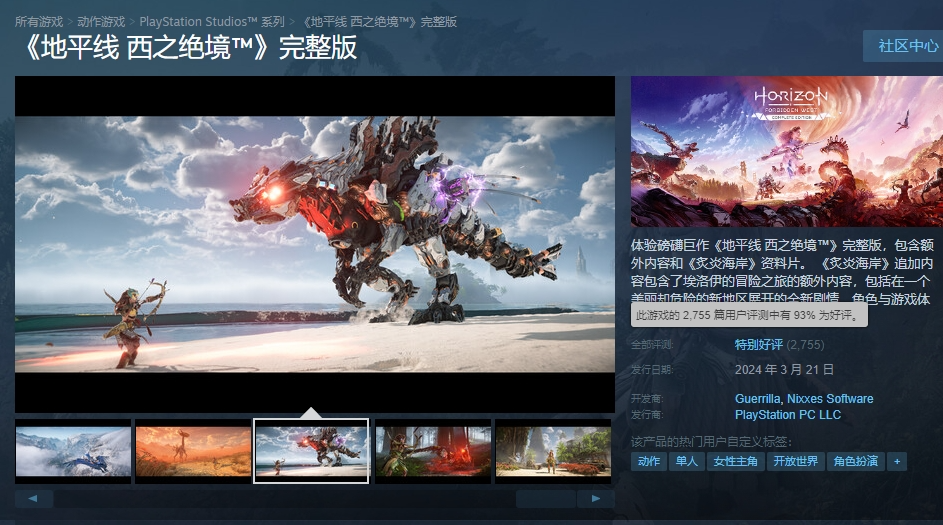Open the 动作游戏 breadcrumb link
943x525 pixels.
click(101, 22)
